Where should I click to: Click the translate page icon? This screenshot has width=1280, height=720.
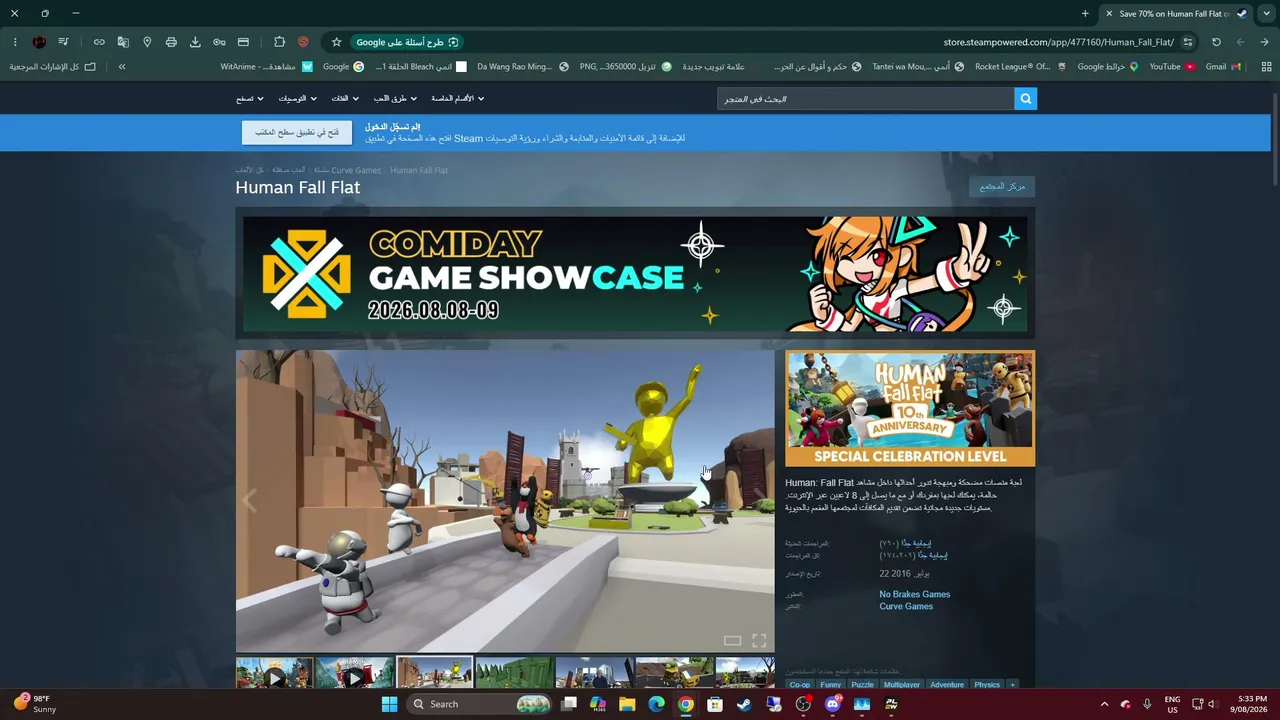(123, 42)
